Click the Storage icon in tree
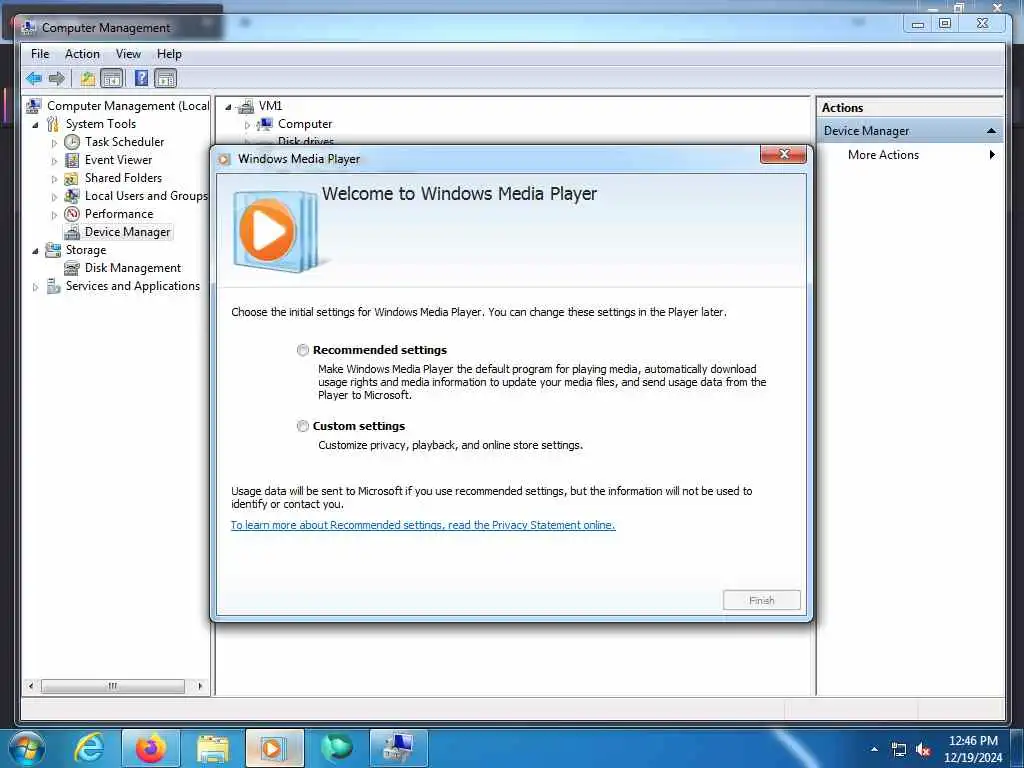This screenshot has width=1024, height=768. pyautogui.click(x=53, y=250)
